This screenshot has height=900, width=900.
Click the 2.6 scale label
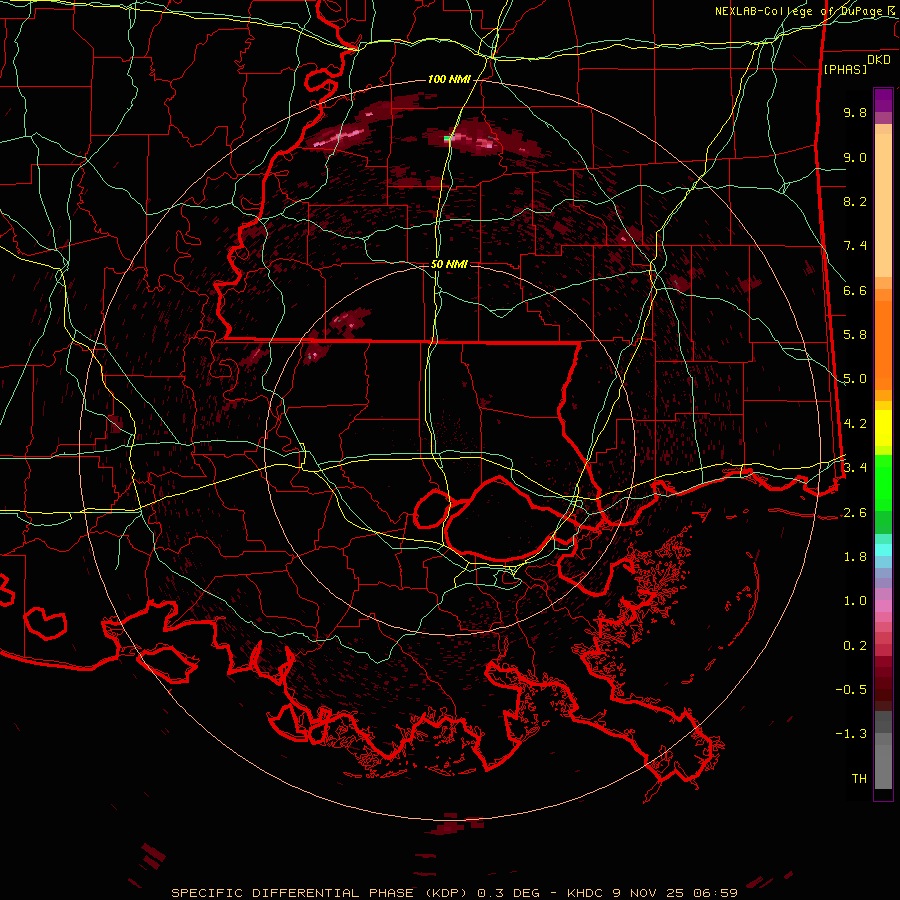[x=855, y=513]
